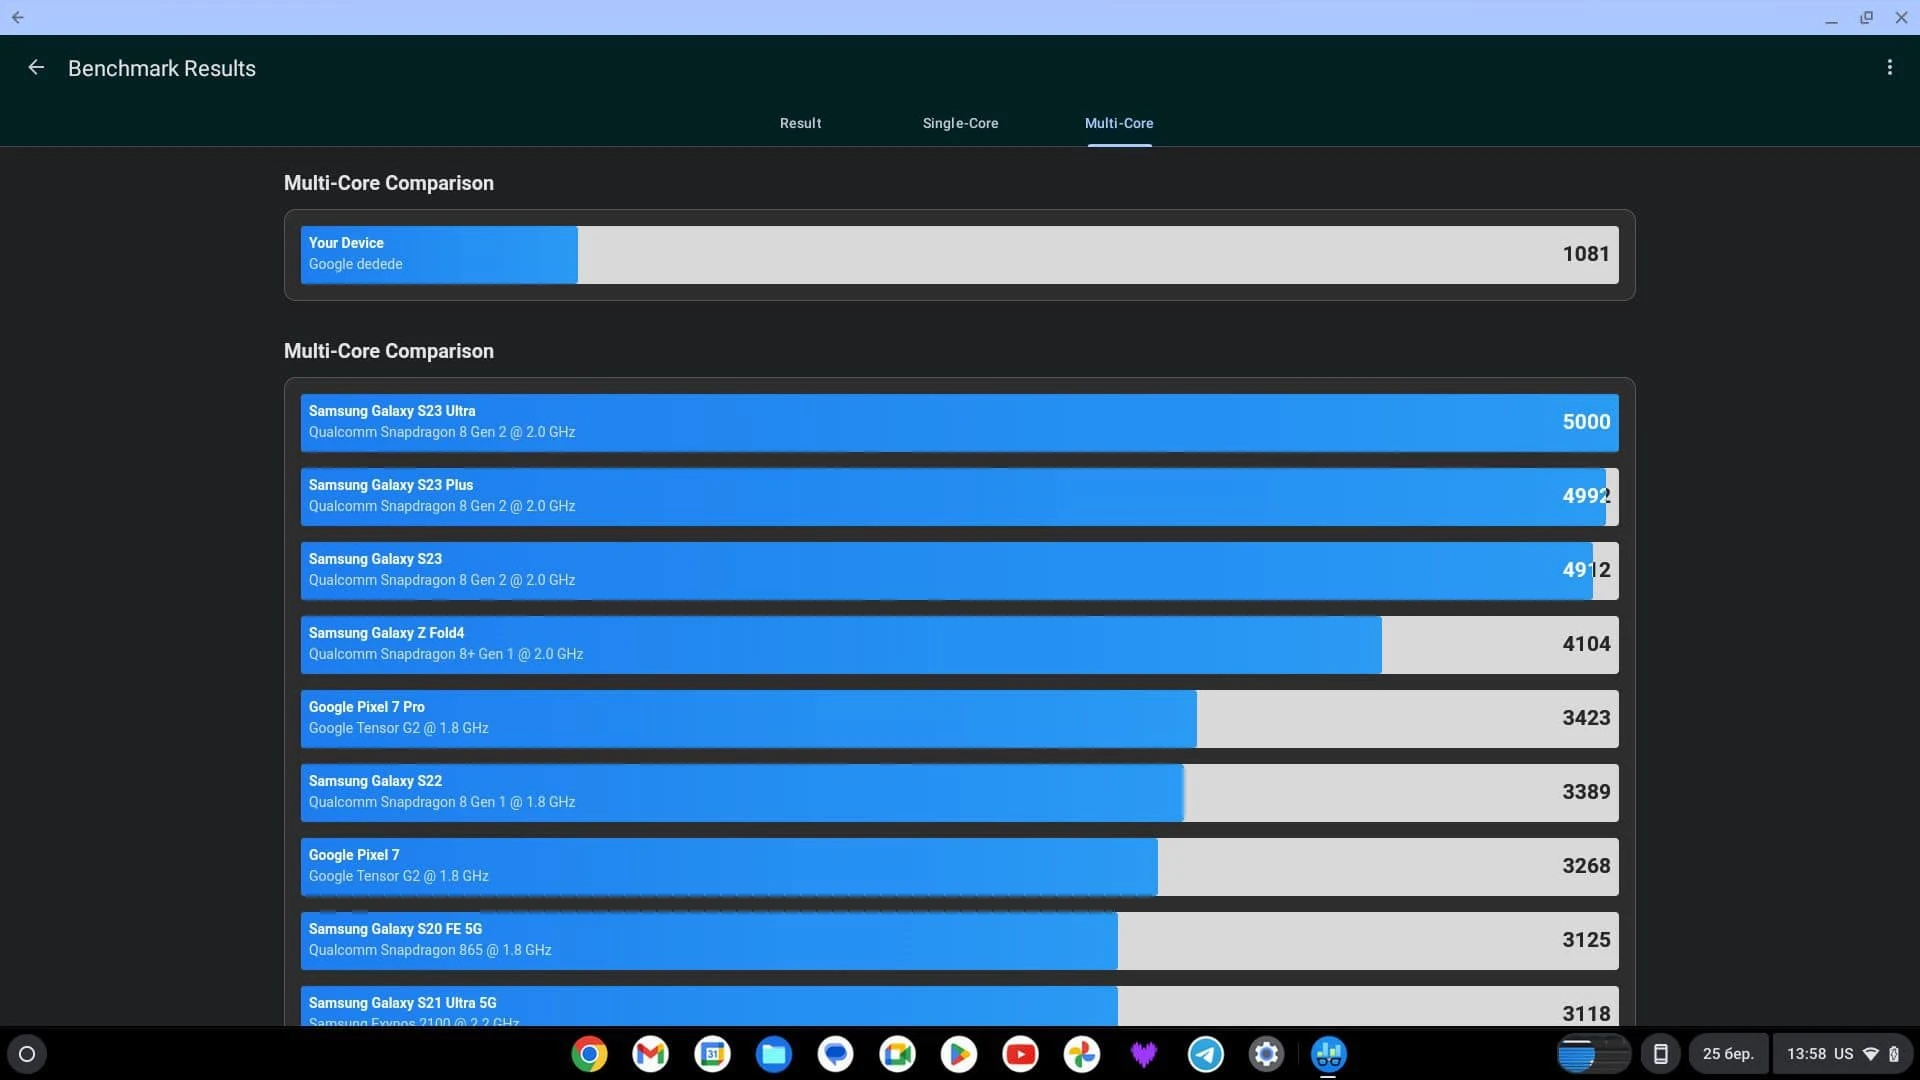
Task: Click the 3268 score value
Action: click(1586, 866)
